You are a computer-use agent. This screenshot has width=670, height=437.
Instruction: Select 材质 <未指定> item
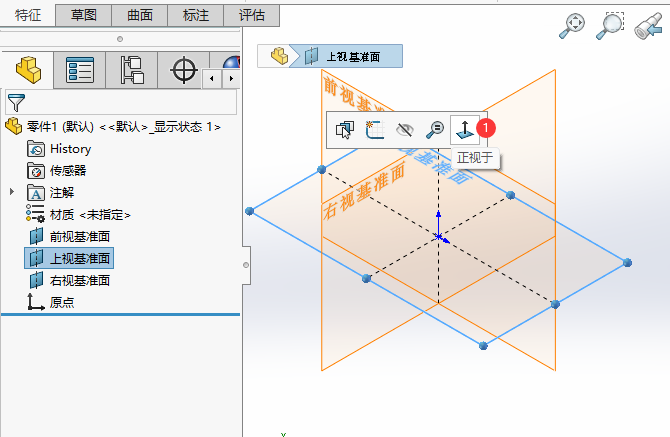[78, 214]
